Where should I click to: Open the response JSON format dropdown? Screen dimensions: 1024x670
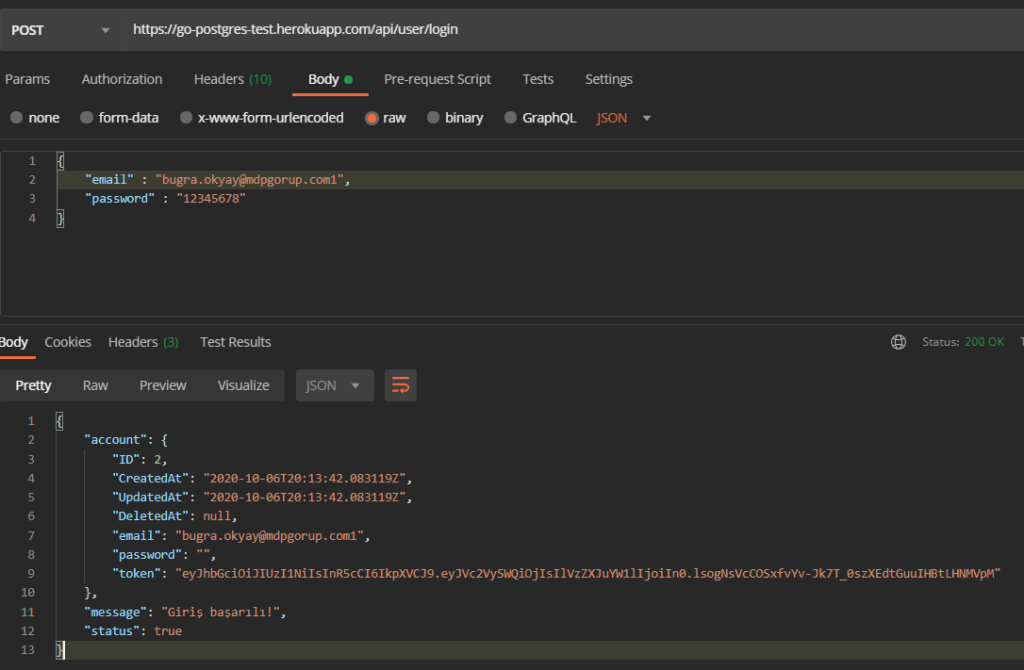tap(334, 385)
